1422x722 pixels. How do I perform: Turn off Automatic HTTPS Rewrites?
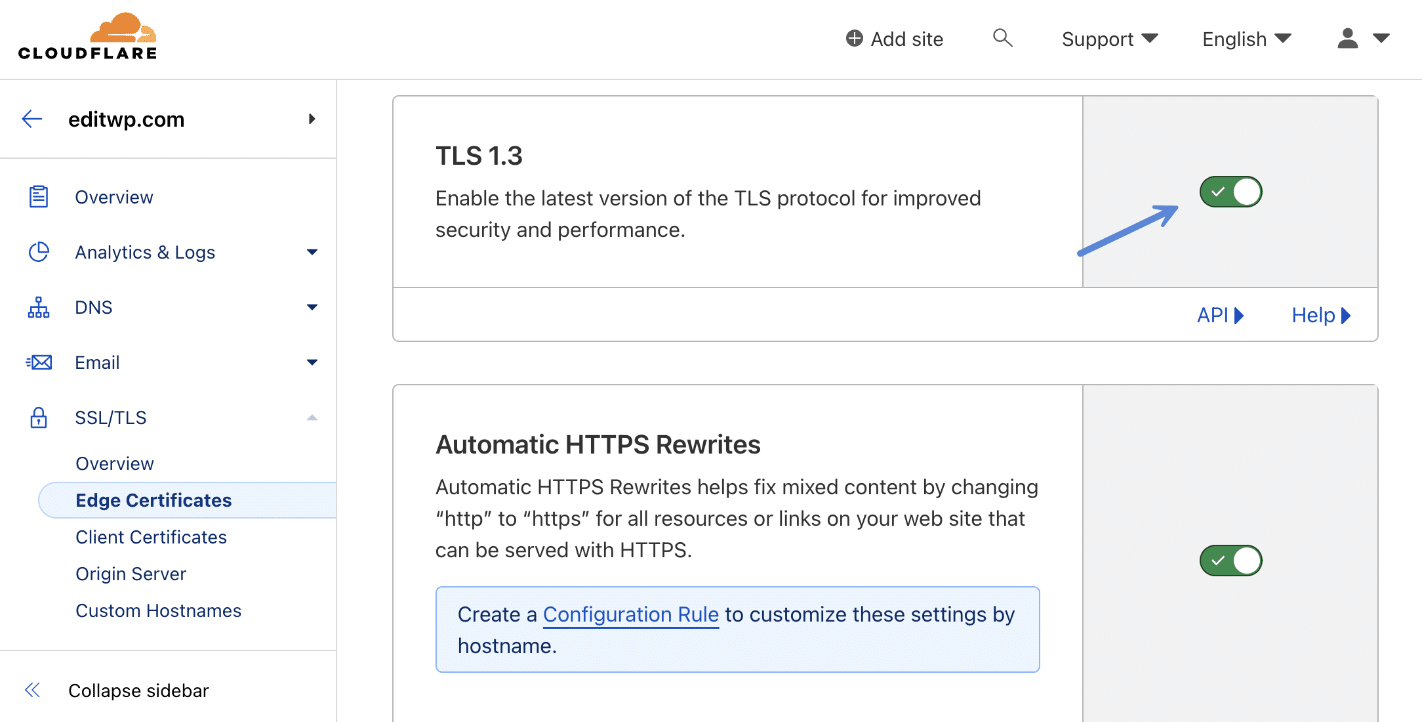click(1230, 560)
